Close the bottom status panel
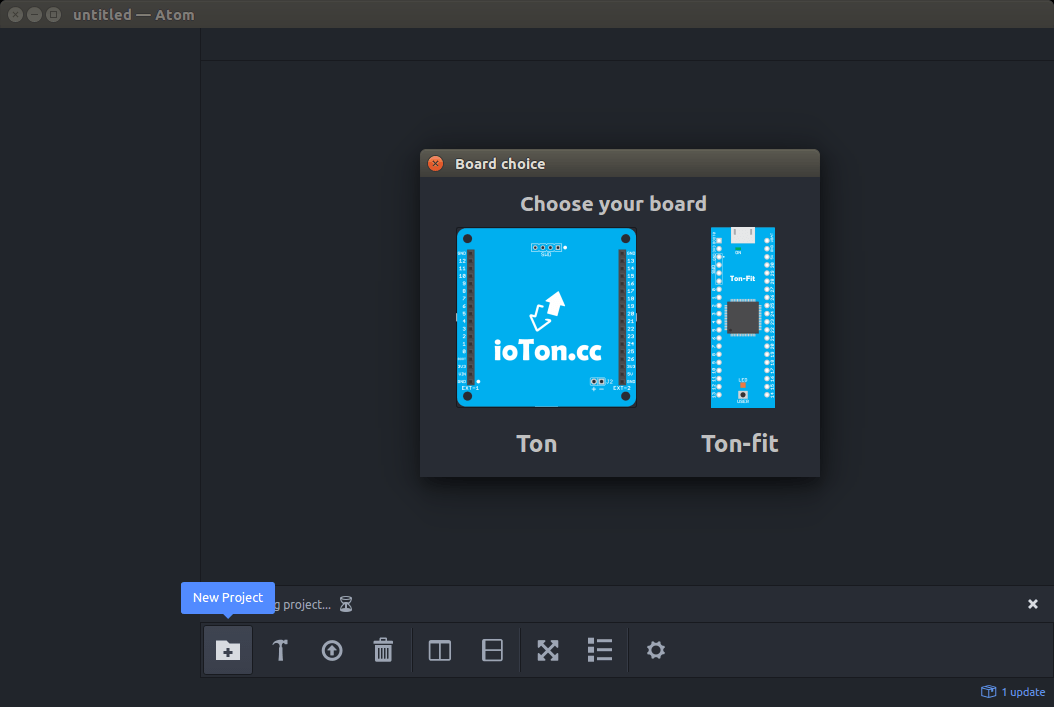Viewport: 1054px width, 707px height. [x=1033, y=604]
